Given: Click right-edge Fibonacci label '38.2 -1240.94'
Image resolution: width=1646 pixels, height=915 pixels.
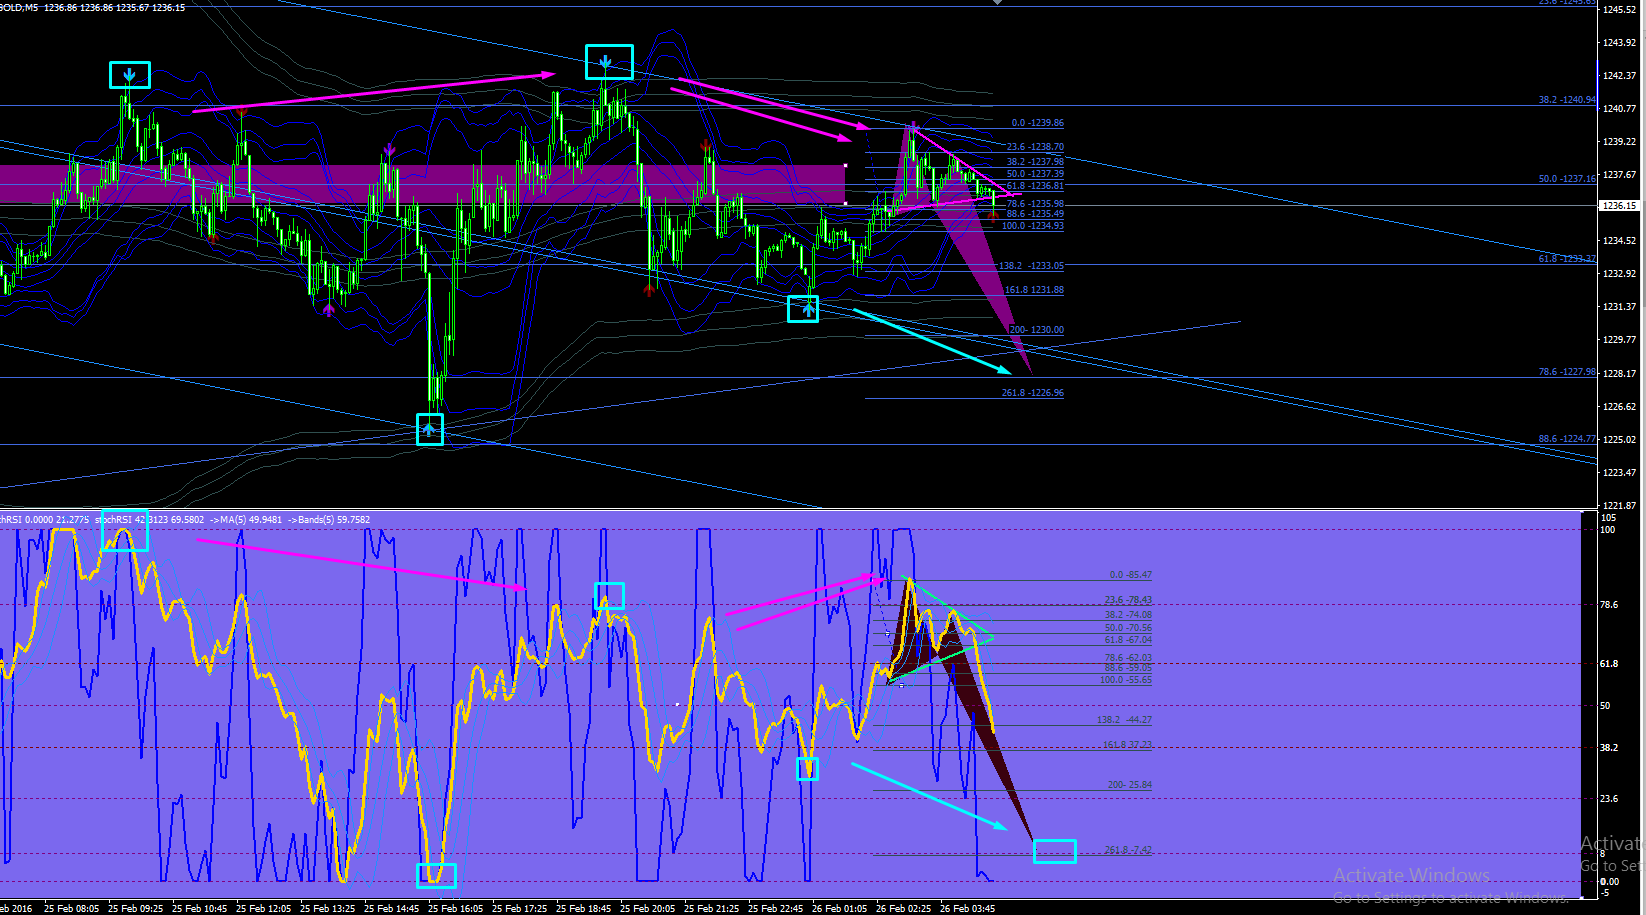Looking at the screenshot, I should [x=1567, y=100].
